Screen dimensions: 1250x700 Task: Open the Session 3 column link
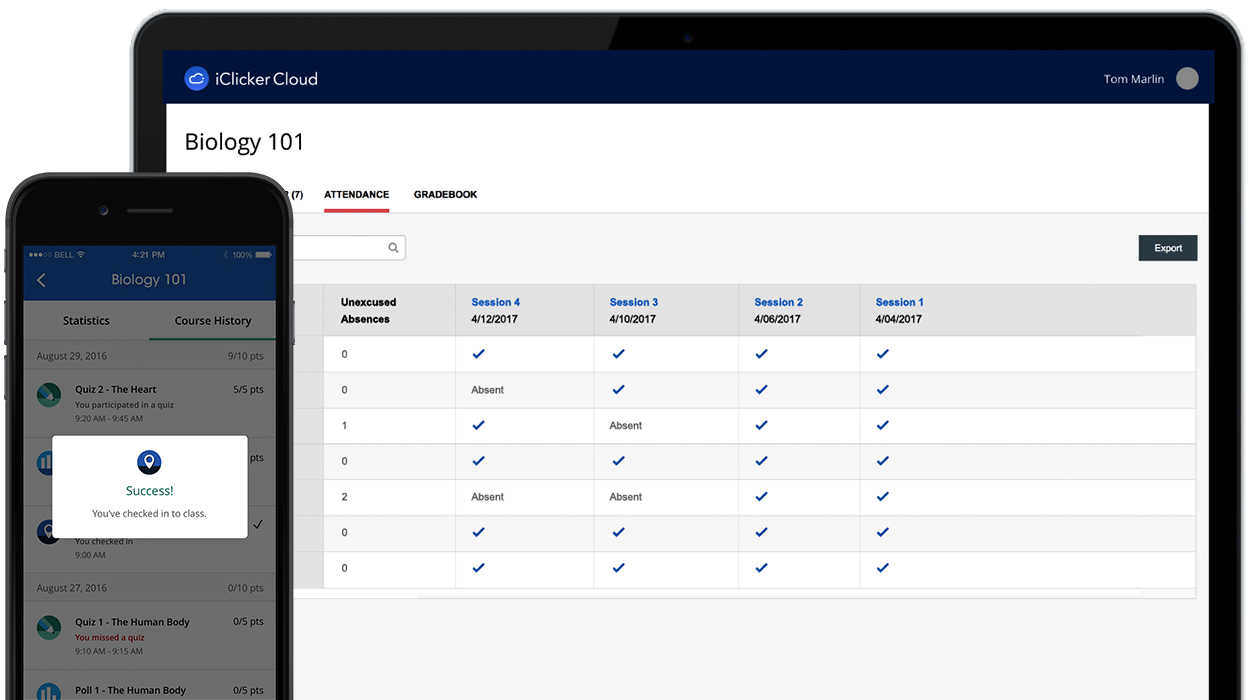pyautogui.click(x=634, y=302)
